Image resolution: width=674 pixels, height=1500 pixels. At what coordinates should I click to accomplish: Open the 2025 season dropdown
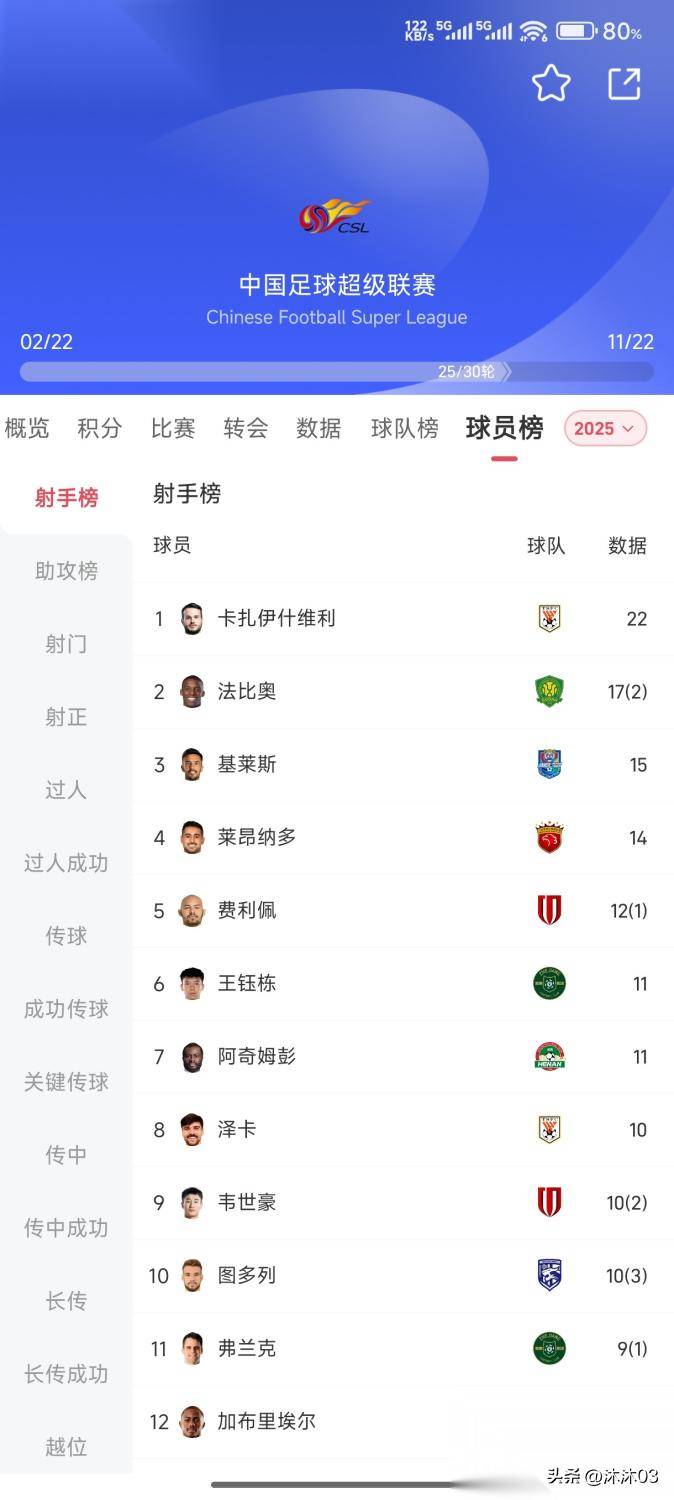point(604,428)
